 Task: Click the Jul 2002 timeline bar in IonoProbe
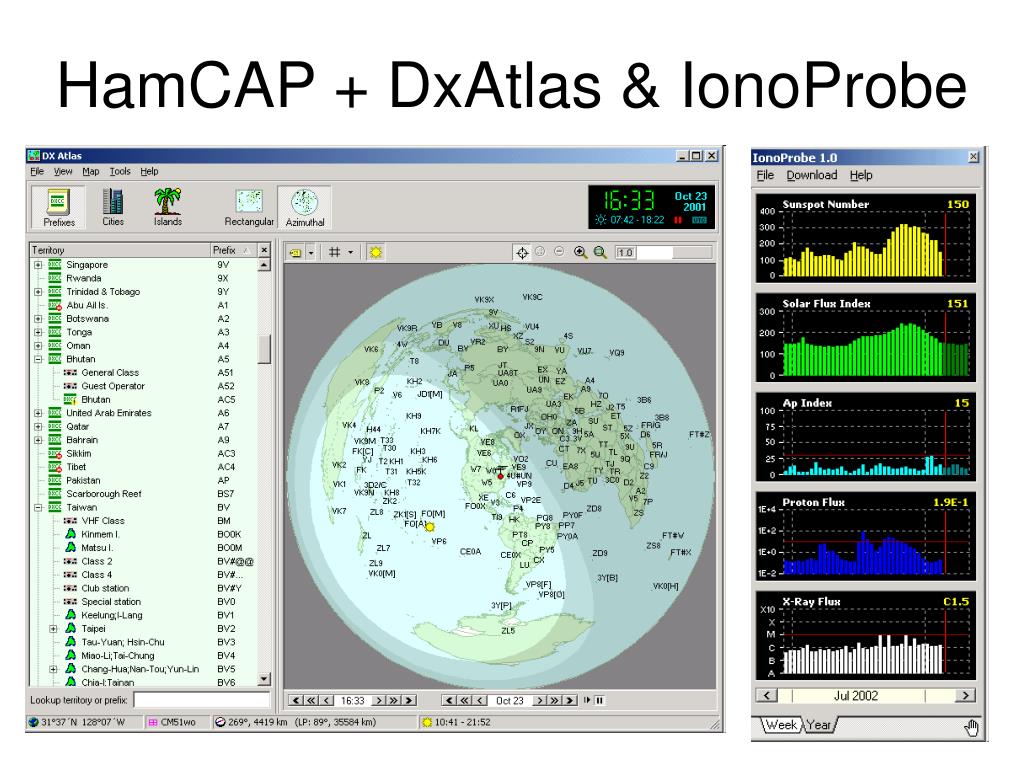865,696
